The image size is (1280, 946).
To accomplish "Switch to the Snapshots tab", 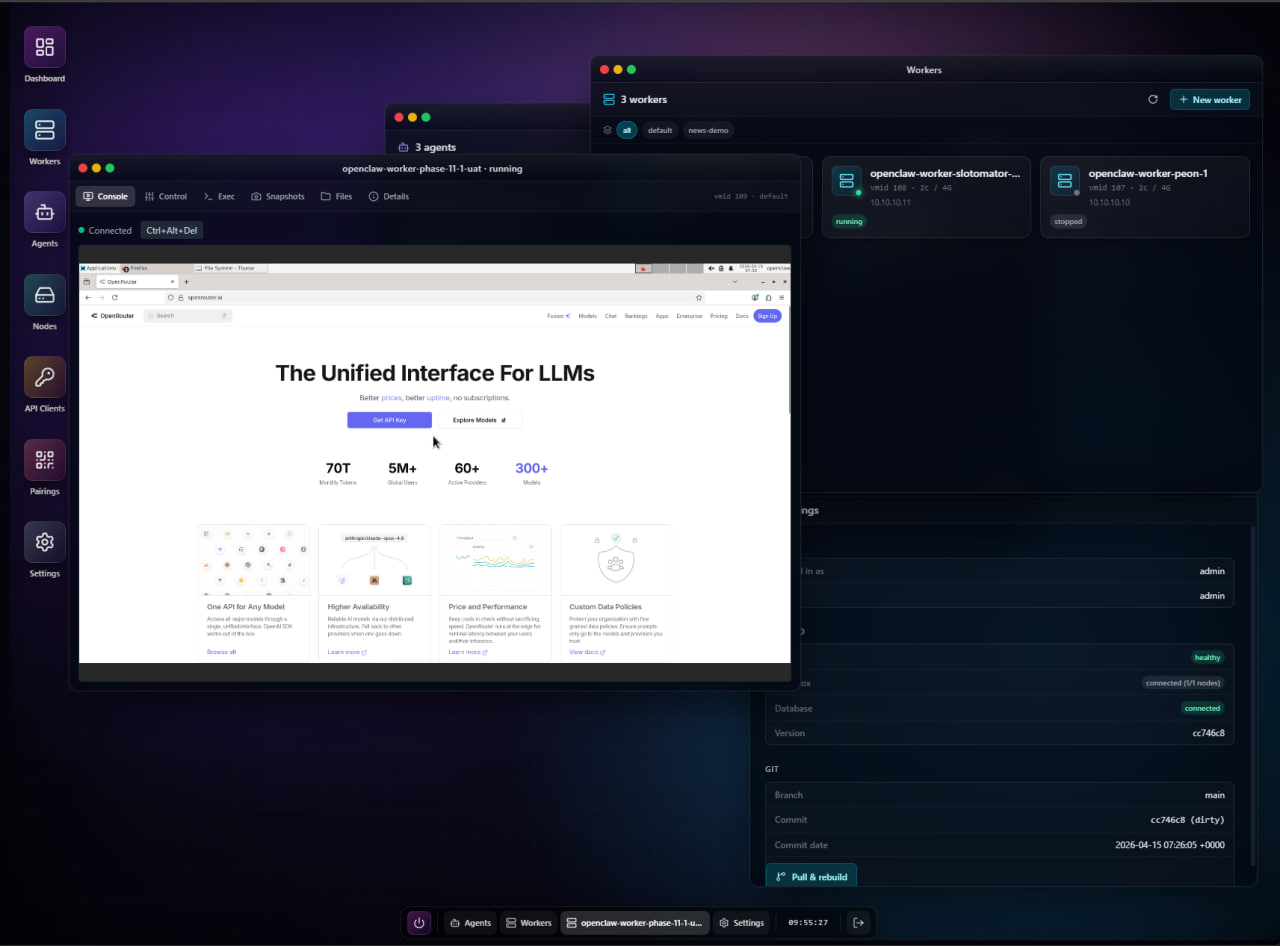I will 278,196.
